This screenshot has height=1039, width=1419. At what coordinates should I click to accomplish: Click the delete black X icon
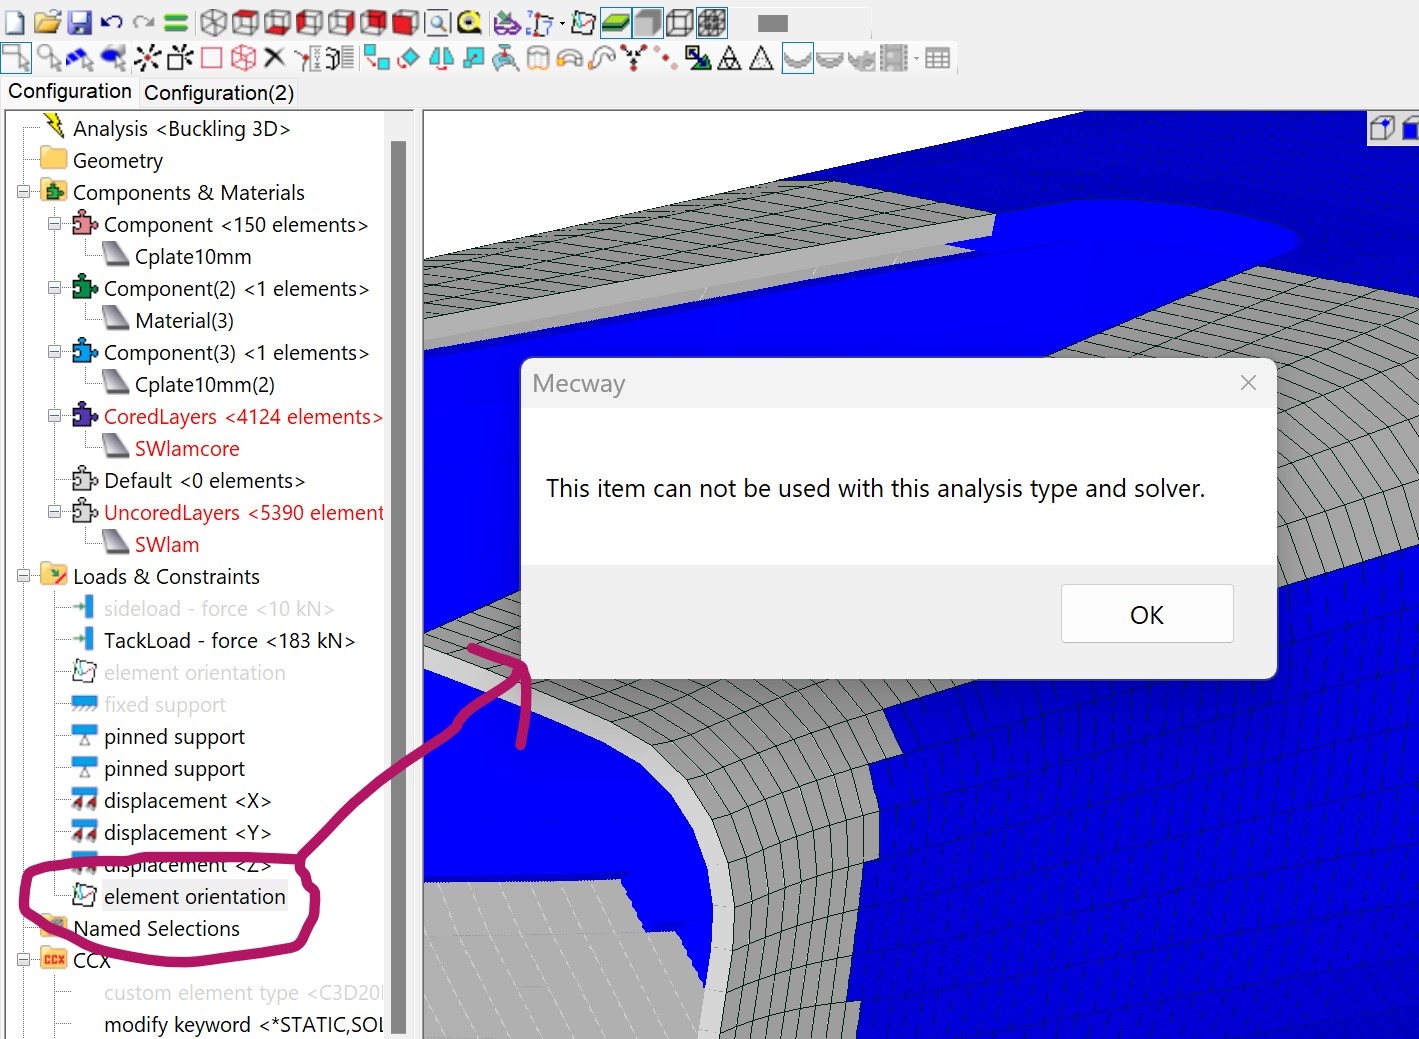pos(275,57)
